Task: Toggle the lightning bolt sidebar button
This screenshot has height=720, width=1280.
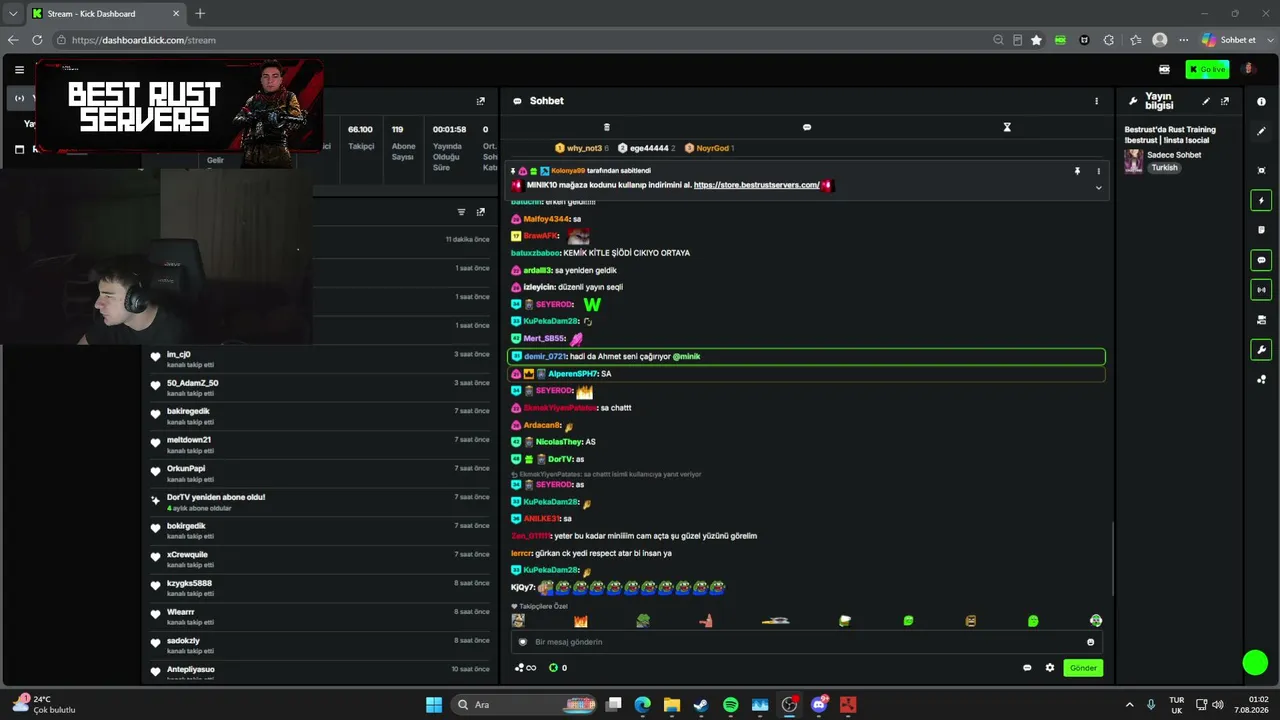Action: (x=1261, y=200)
